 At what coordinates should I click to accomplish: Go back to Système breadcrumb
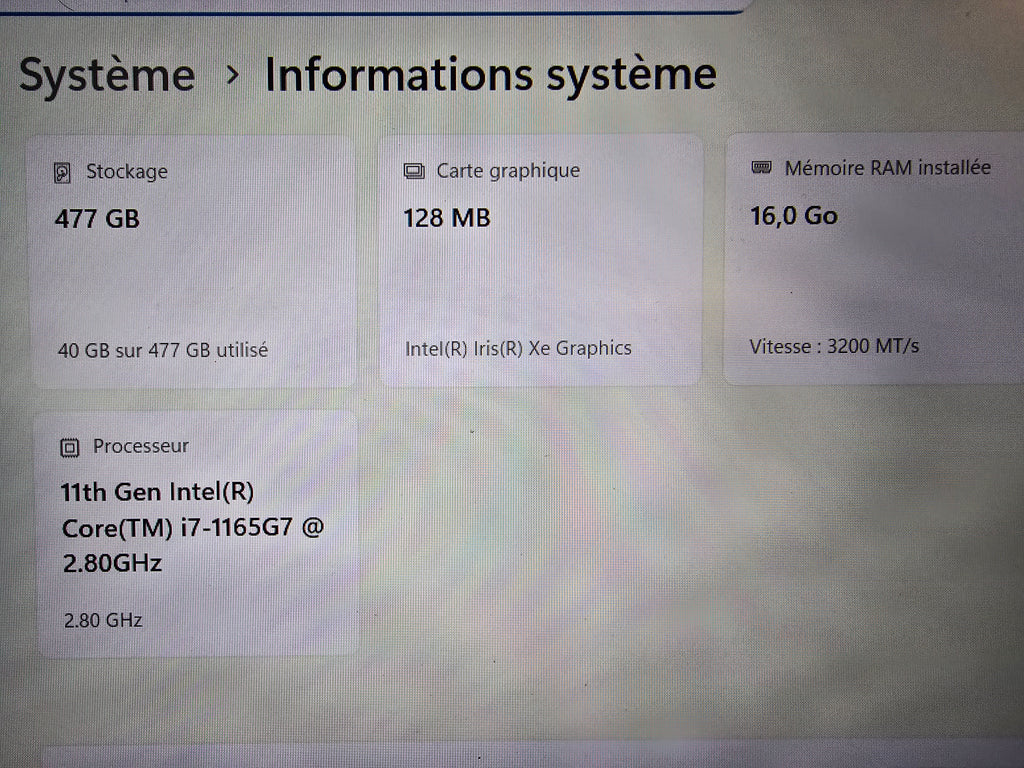(107, 75)
